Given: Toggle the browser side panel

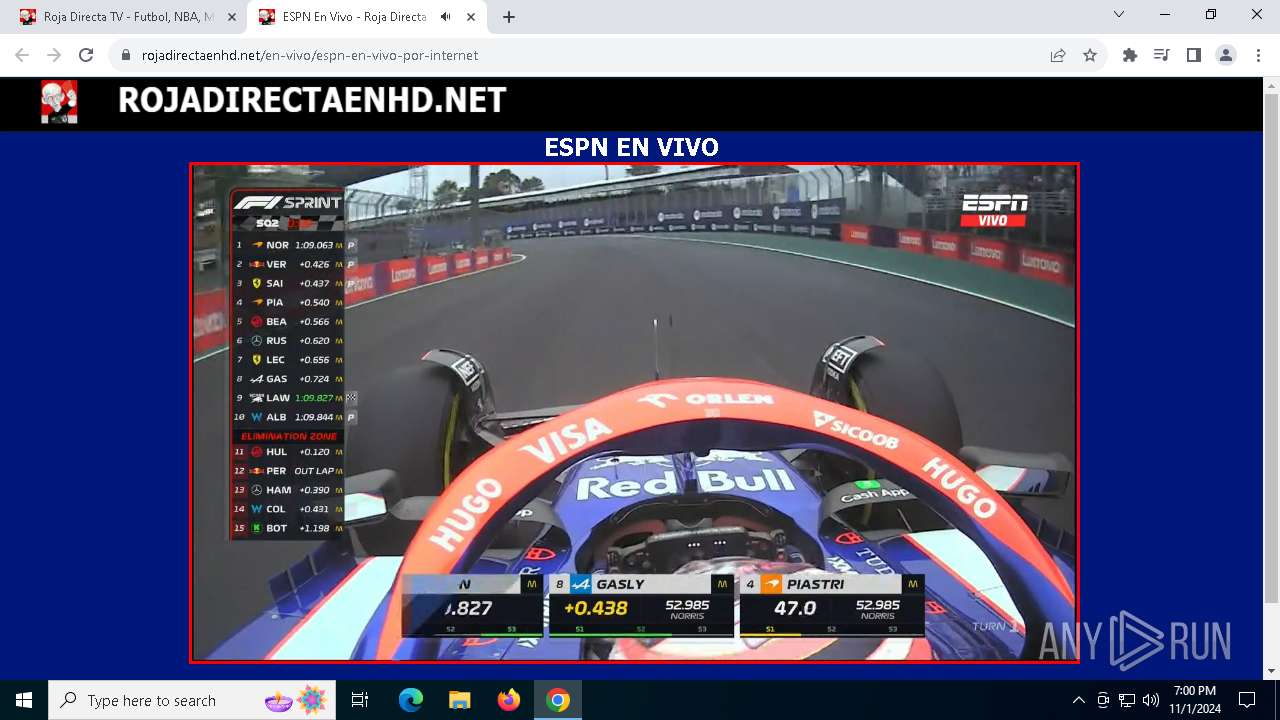Looking at the screenshot, I should pos(1194,56).
